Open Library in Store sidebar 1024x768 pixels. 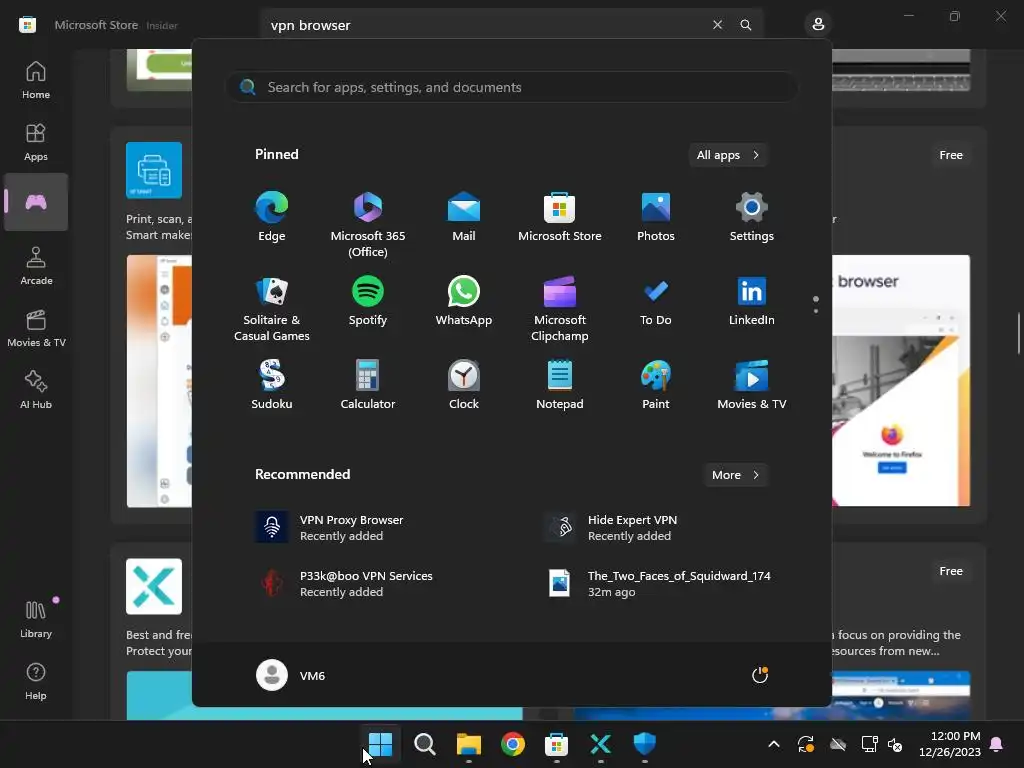36,619
